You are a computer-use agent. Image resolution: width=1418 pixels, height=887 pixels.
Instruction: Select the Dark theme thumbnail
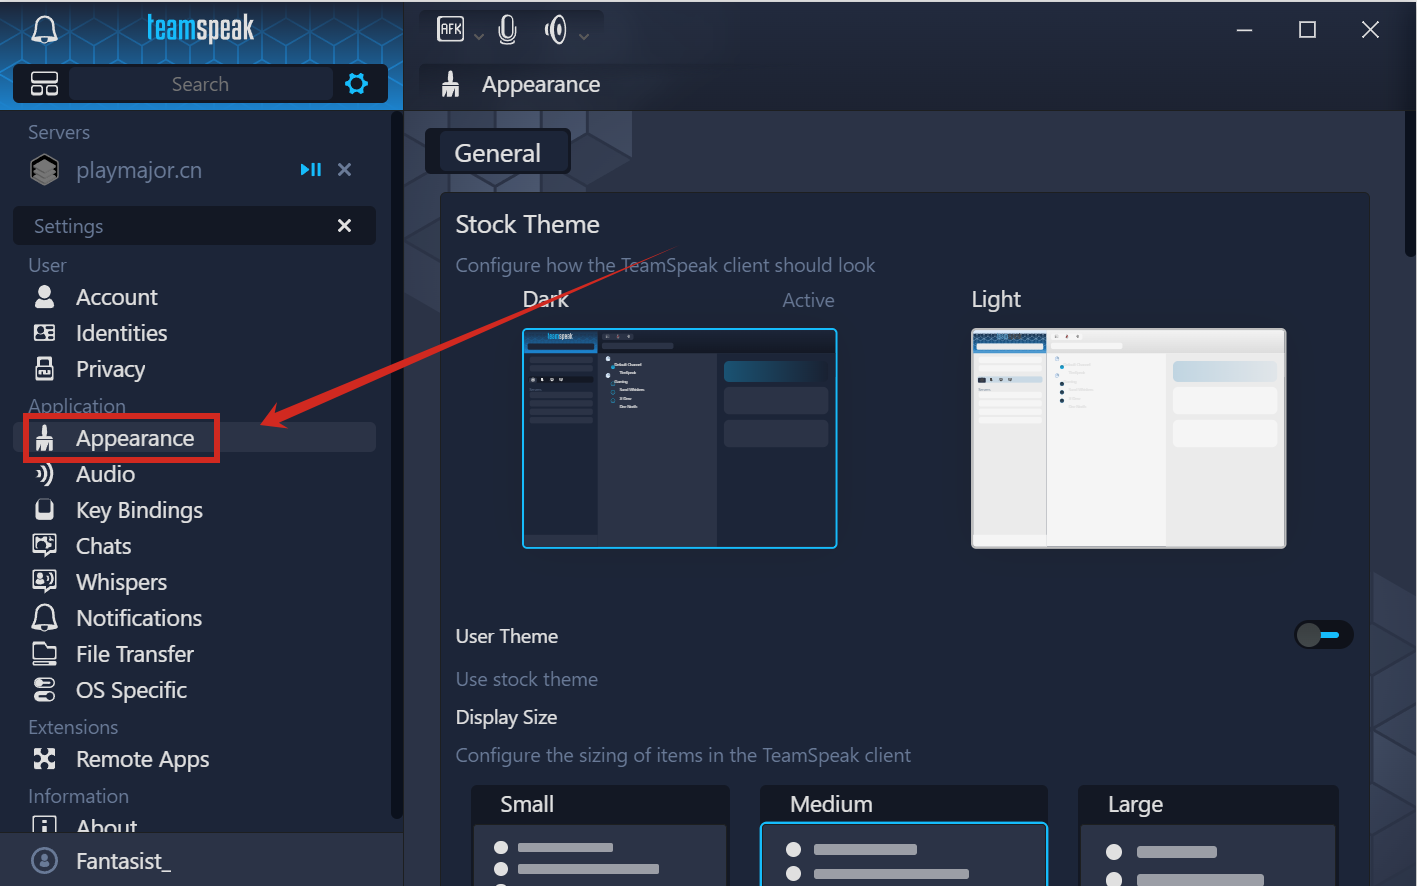coord(680,438)
